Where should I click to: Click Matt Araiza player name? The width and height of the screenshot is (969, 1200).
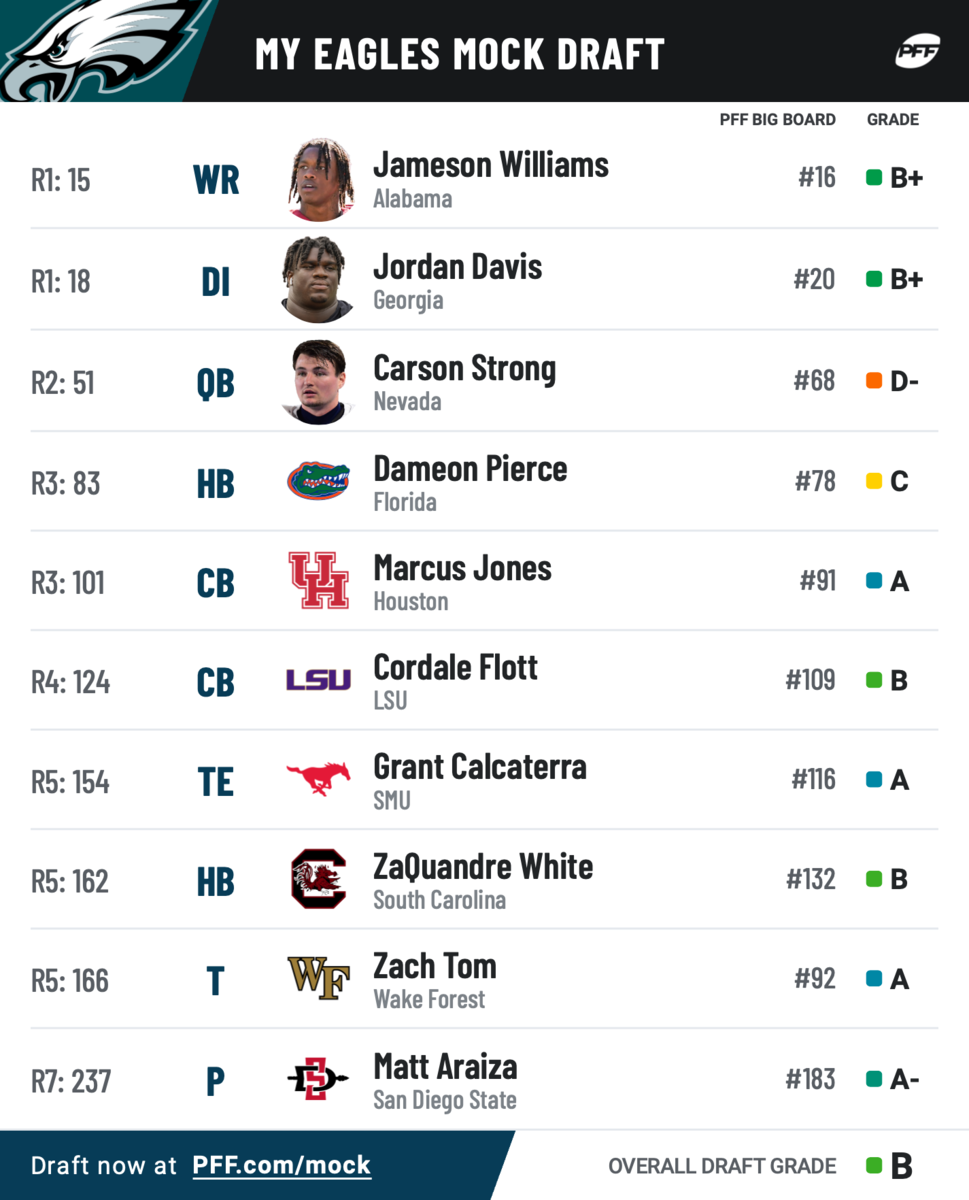[x=445, y=1067]
